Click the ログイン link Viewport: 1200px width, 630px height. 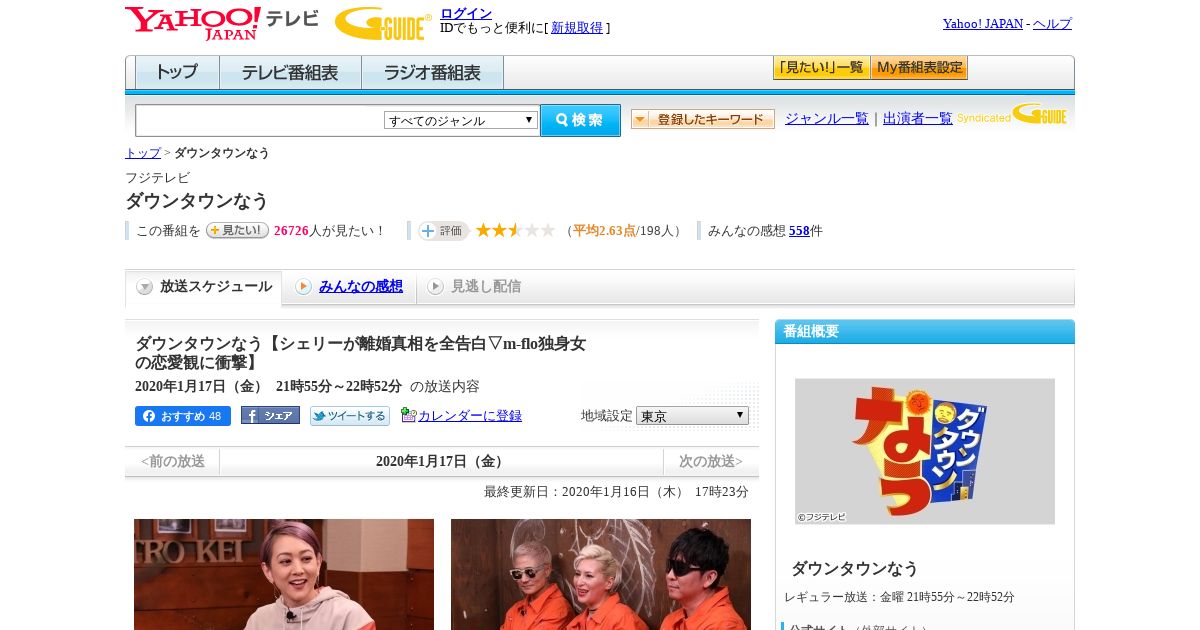tap(466, 13)
